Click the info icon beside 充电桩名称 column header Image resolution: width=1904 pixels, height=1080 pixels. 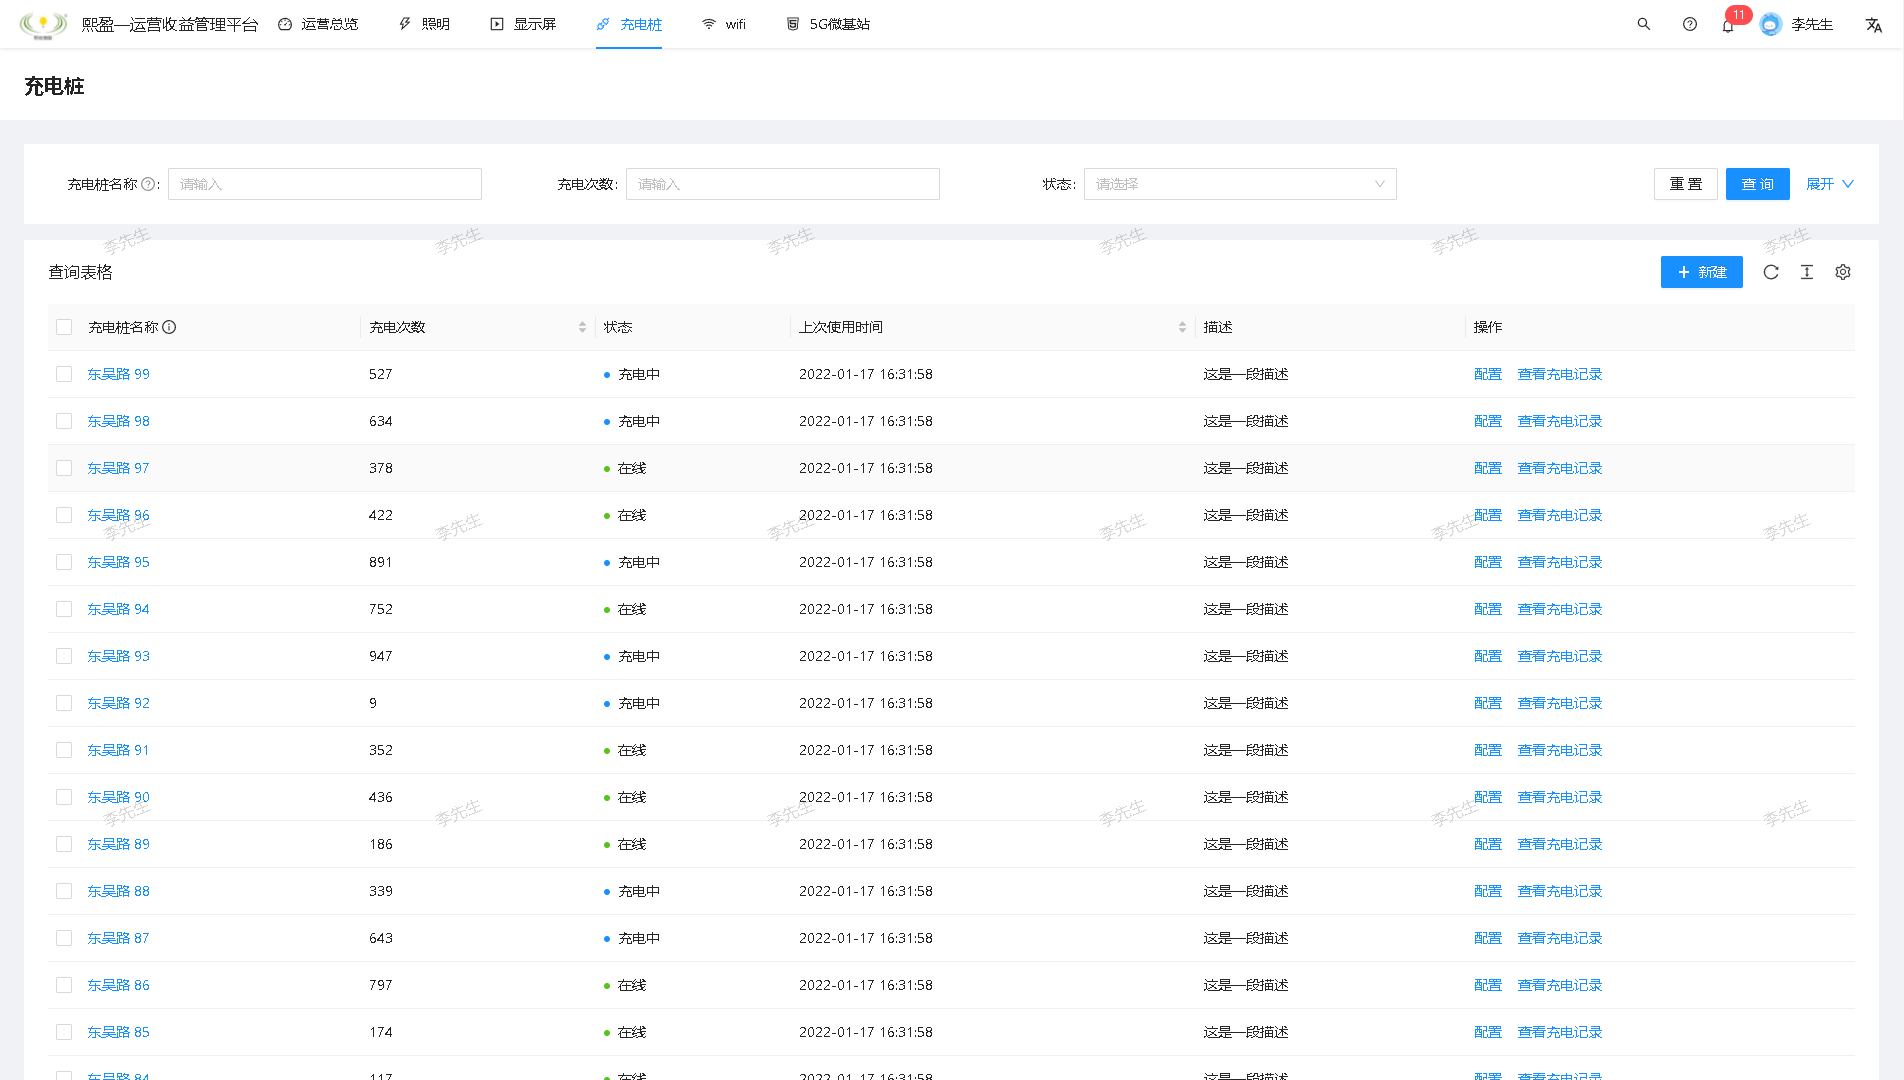pyautogui.click(x=169, y=327)
